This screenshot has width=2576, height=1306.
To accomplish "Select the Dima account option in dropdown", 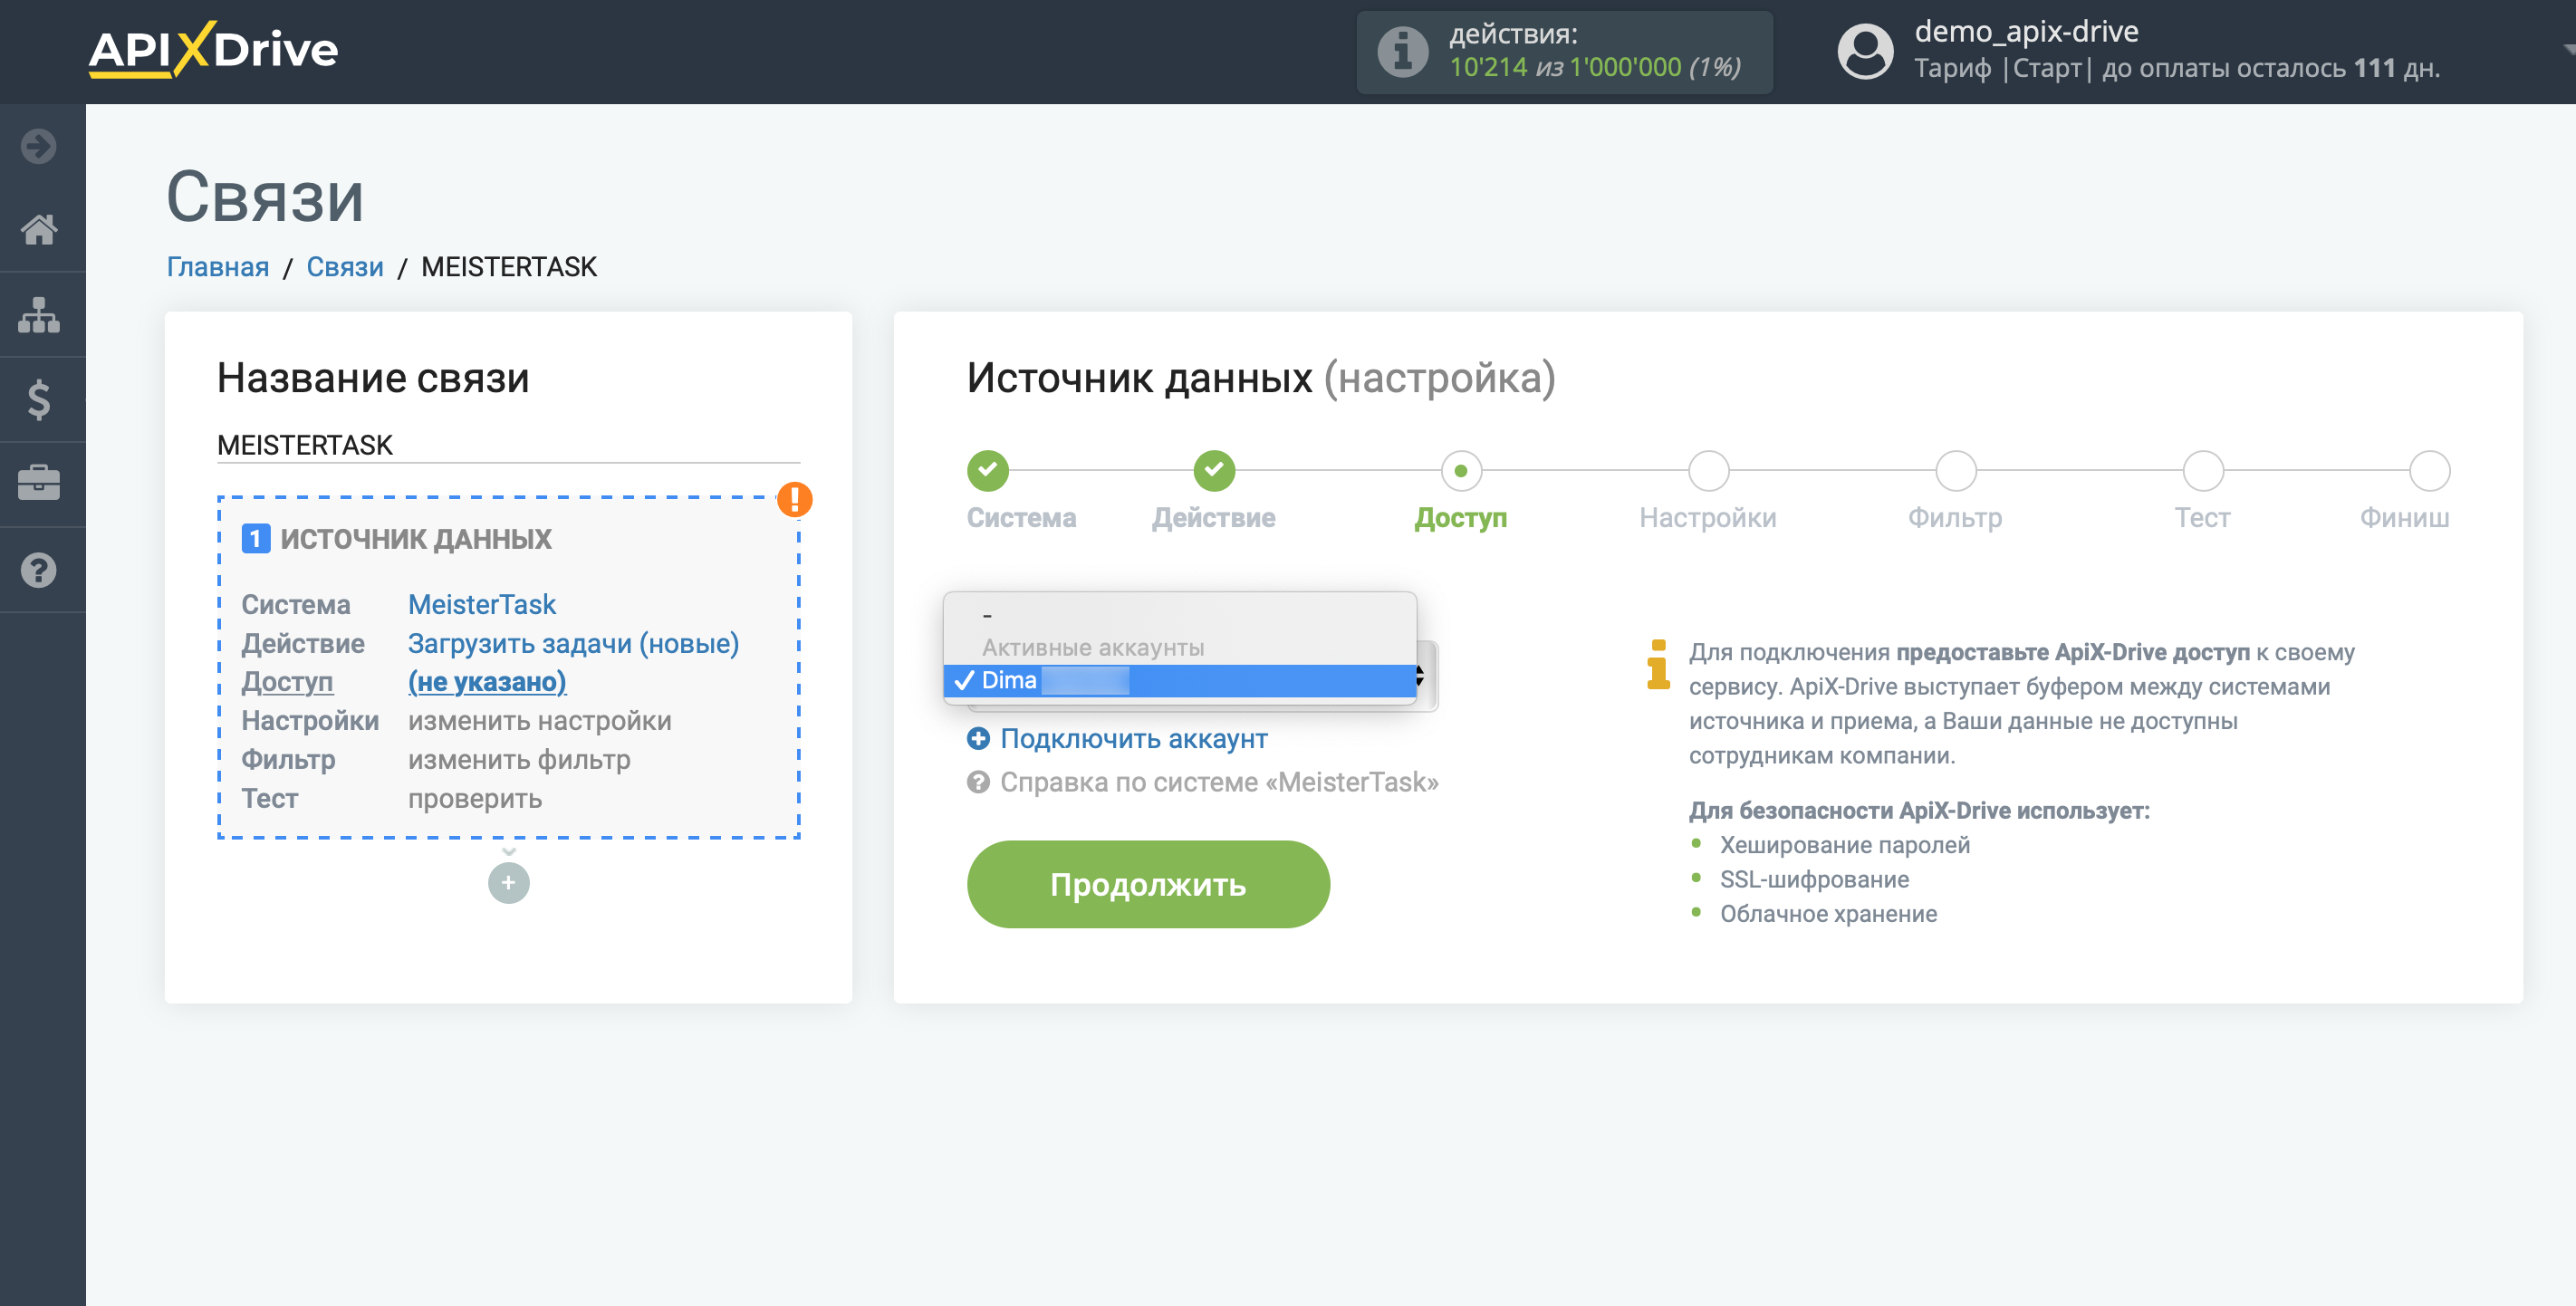I will (x=1180, y=680).
